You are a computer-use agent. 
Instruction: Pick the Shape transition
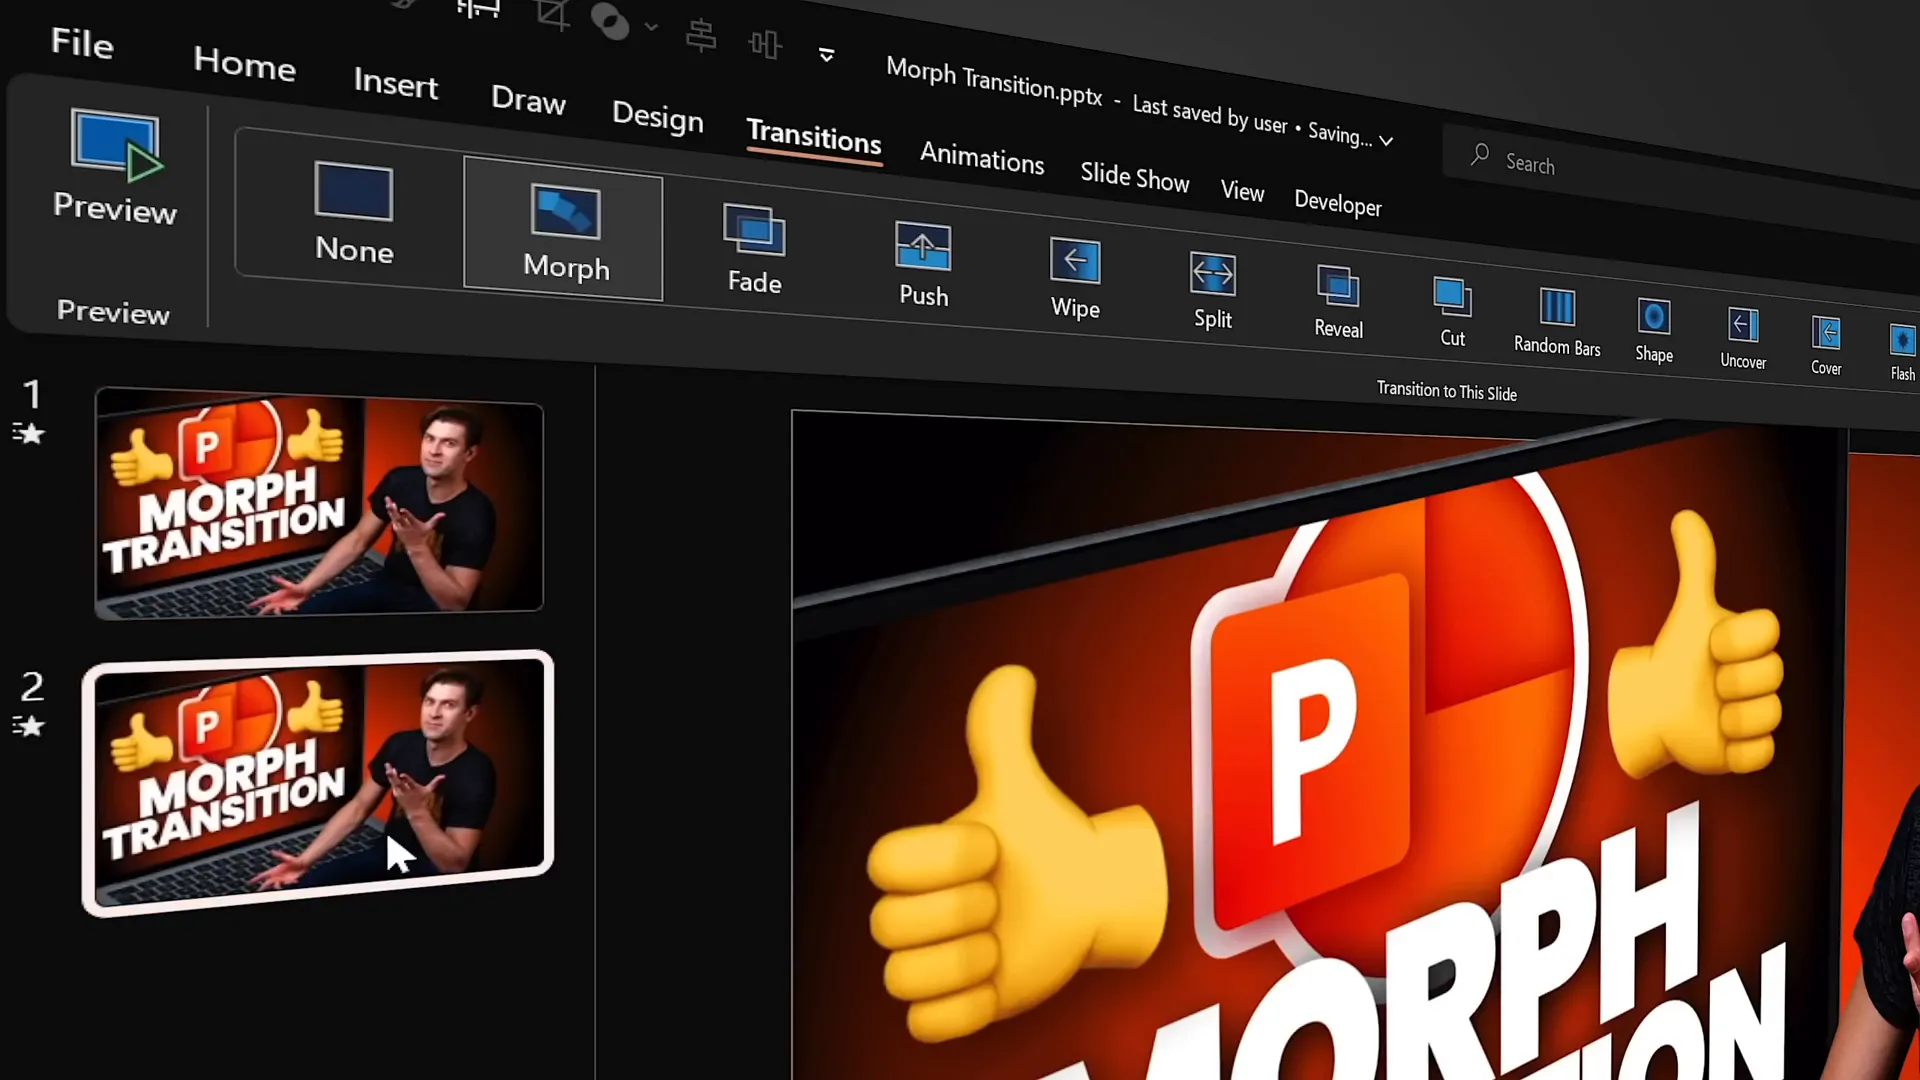(1654, 330)
